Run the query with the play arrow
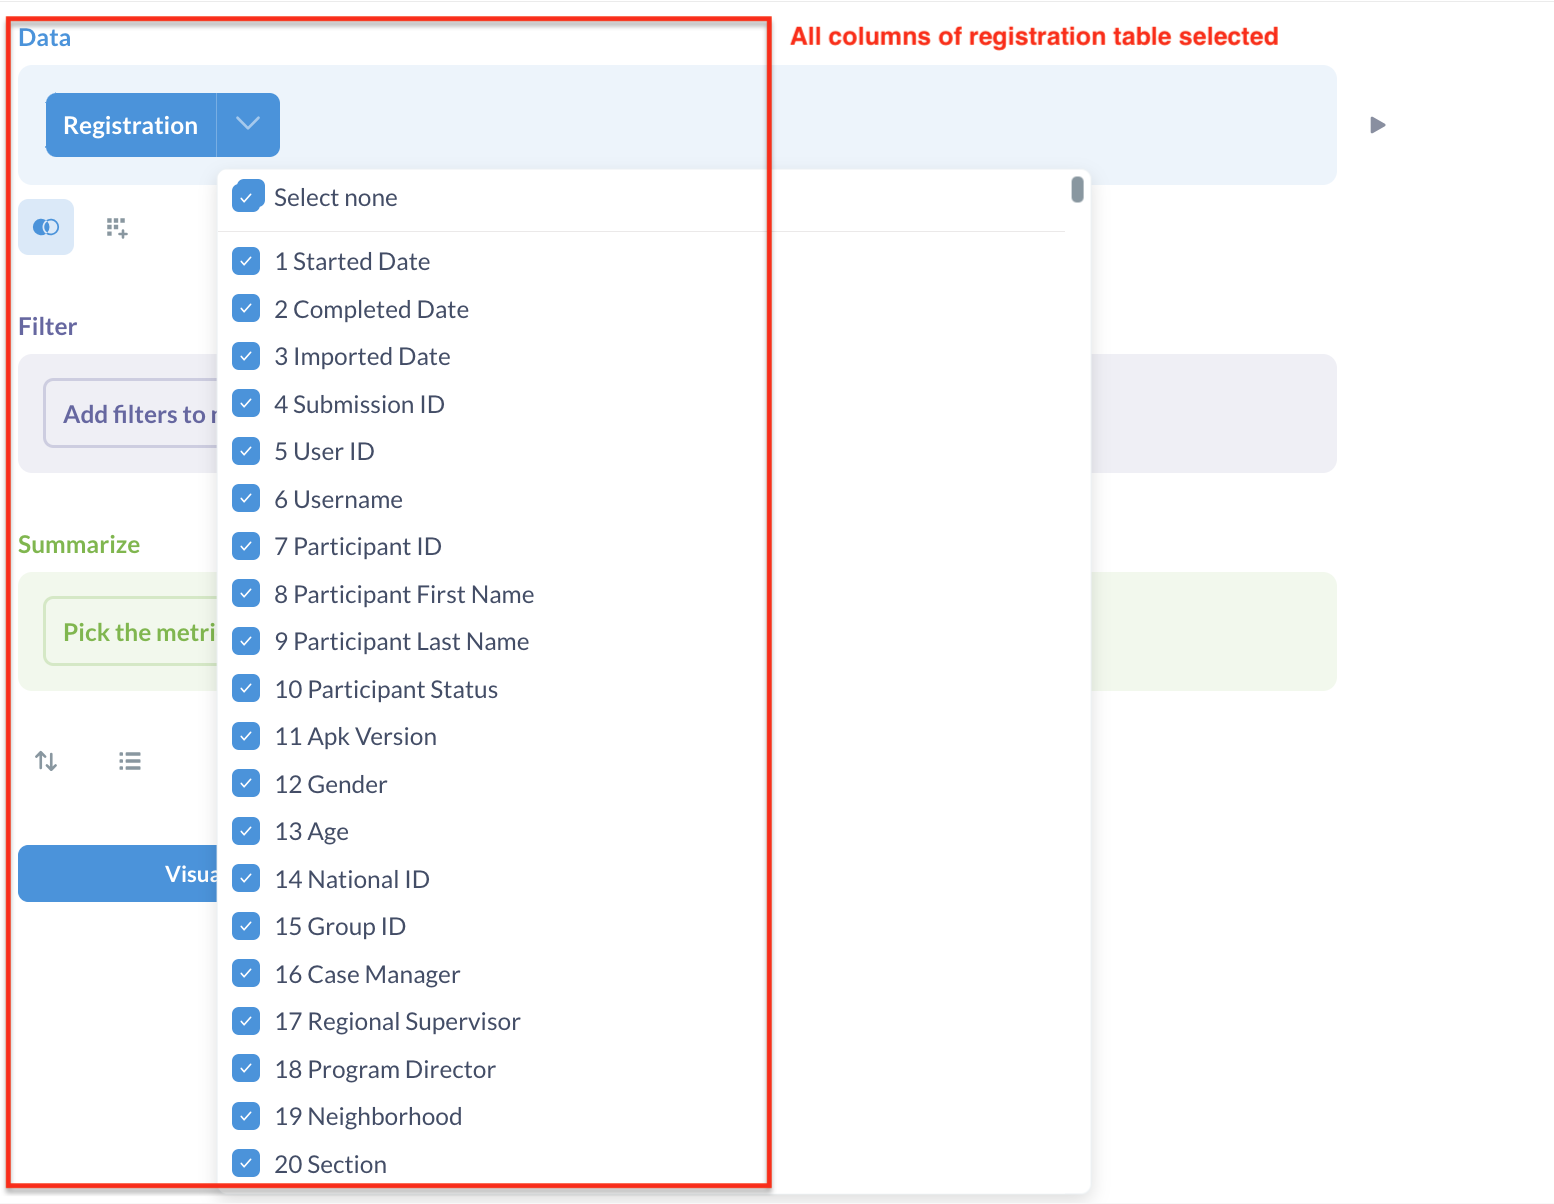Screen dimensions: 1554x1204 [x=1378, y=124]
